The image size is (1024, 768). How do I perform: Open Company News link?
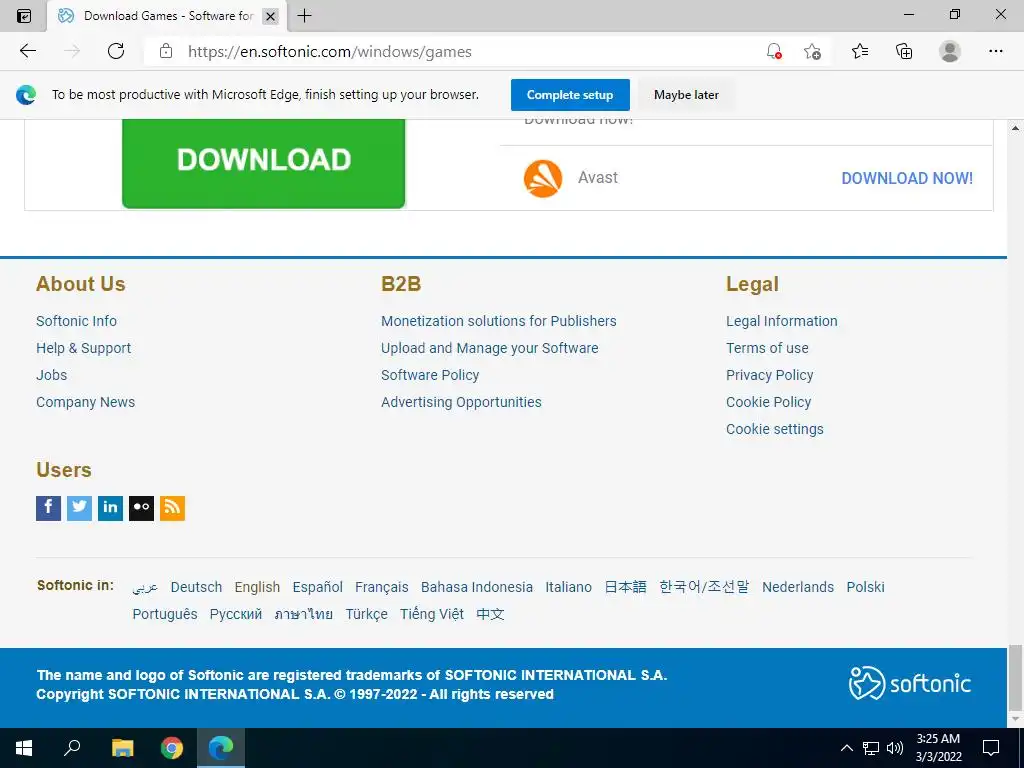[86, 402]
